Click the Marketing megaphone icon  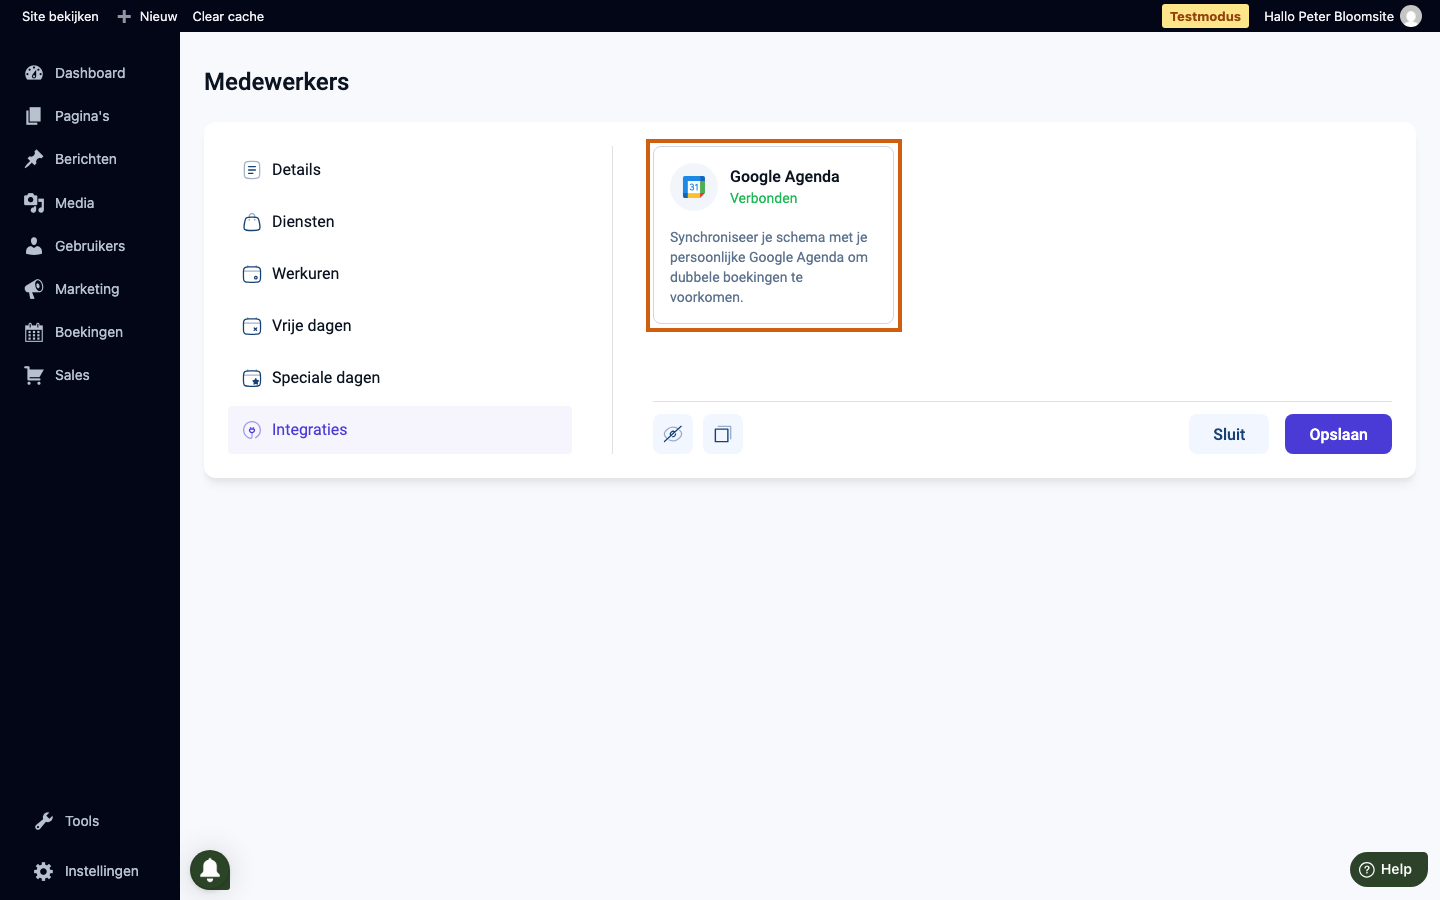click(34, 289)
